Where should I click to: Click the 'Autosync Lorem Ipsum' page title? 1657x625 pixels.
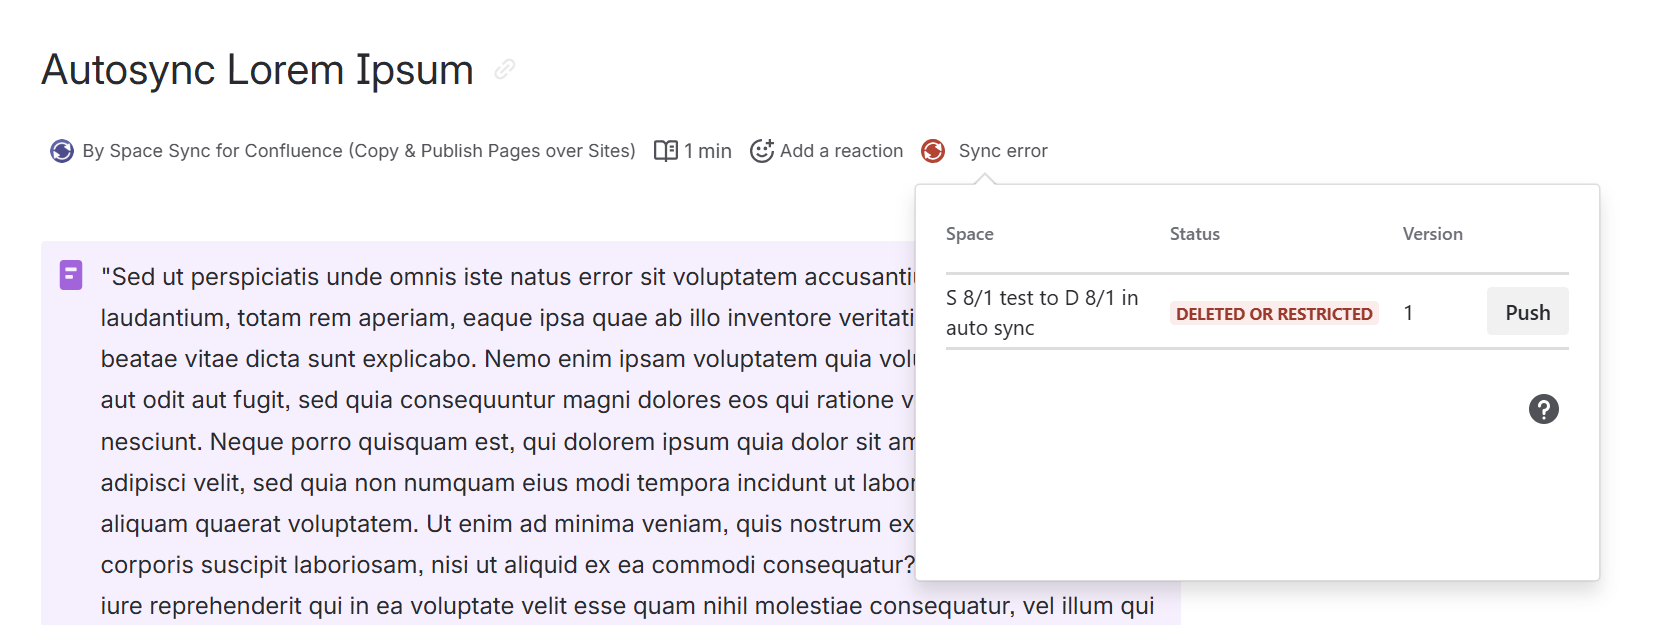click(257, 70)
